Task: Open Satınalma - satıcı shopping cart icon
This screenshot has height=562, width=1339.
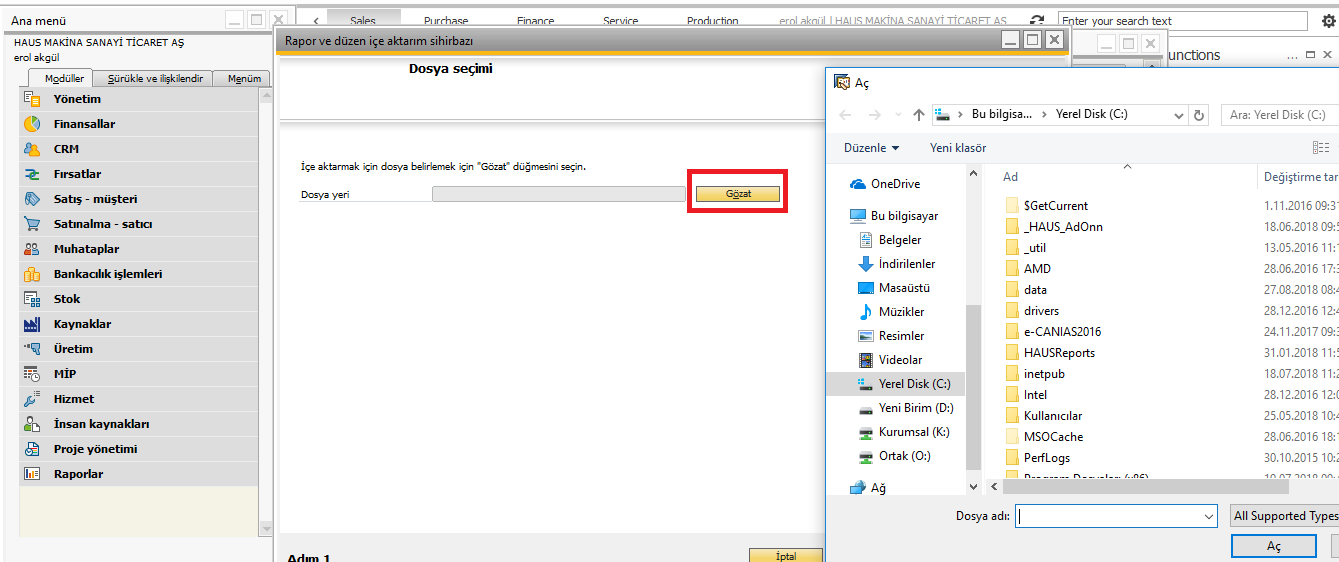Action: [x=32, y=224]
